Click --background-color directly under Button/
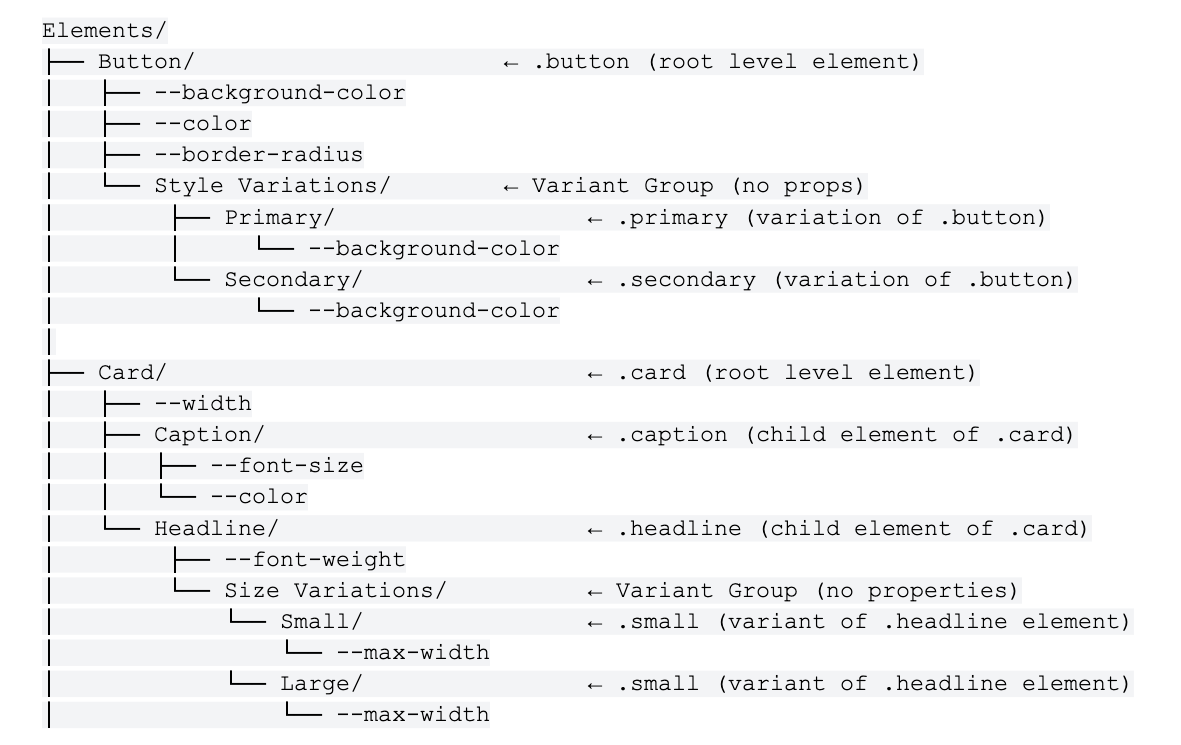This screenshot has height=745, width=1181. coord(279,93)
